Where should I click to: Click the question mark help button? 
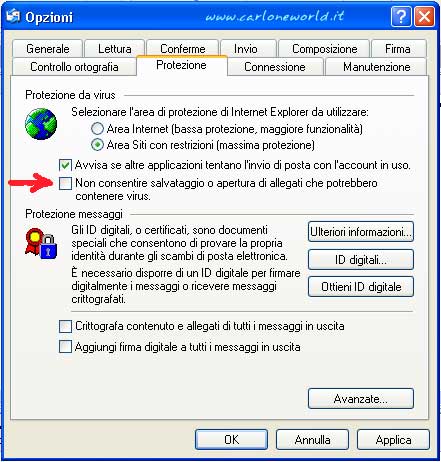pos(401,16)
